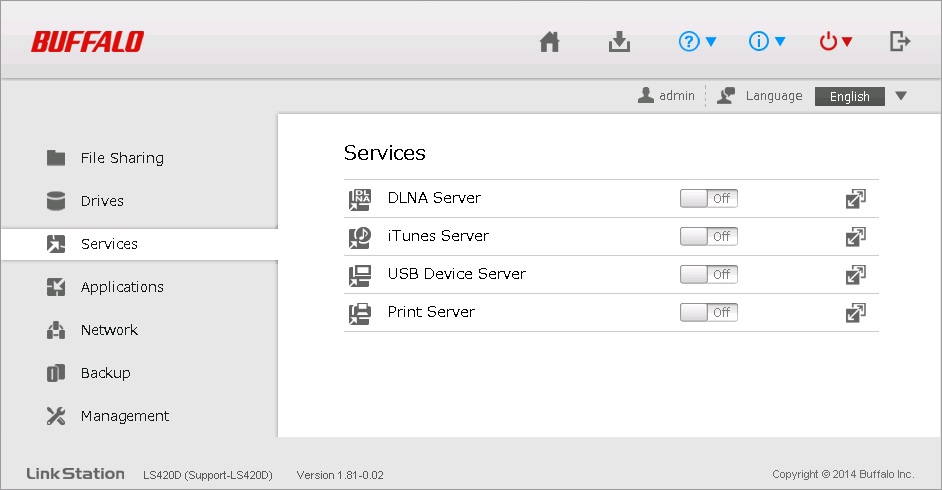Enable the Print Server toggle
Image resolution: width=942 pixels, height=490 pixels.
[x=709, y=313]
